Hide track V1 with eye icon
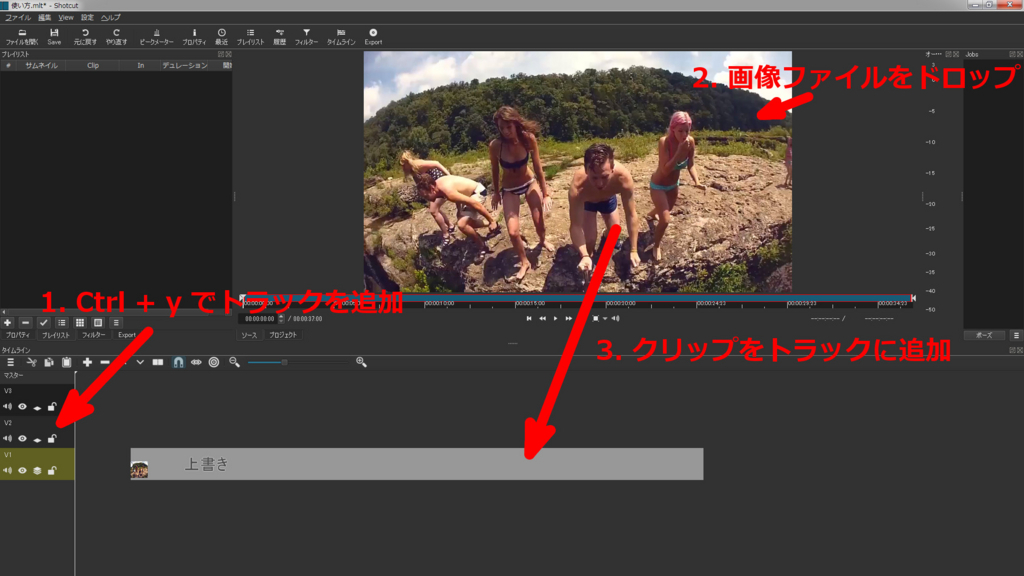The height and width of the screenshot is (576, 1024). 22,470
